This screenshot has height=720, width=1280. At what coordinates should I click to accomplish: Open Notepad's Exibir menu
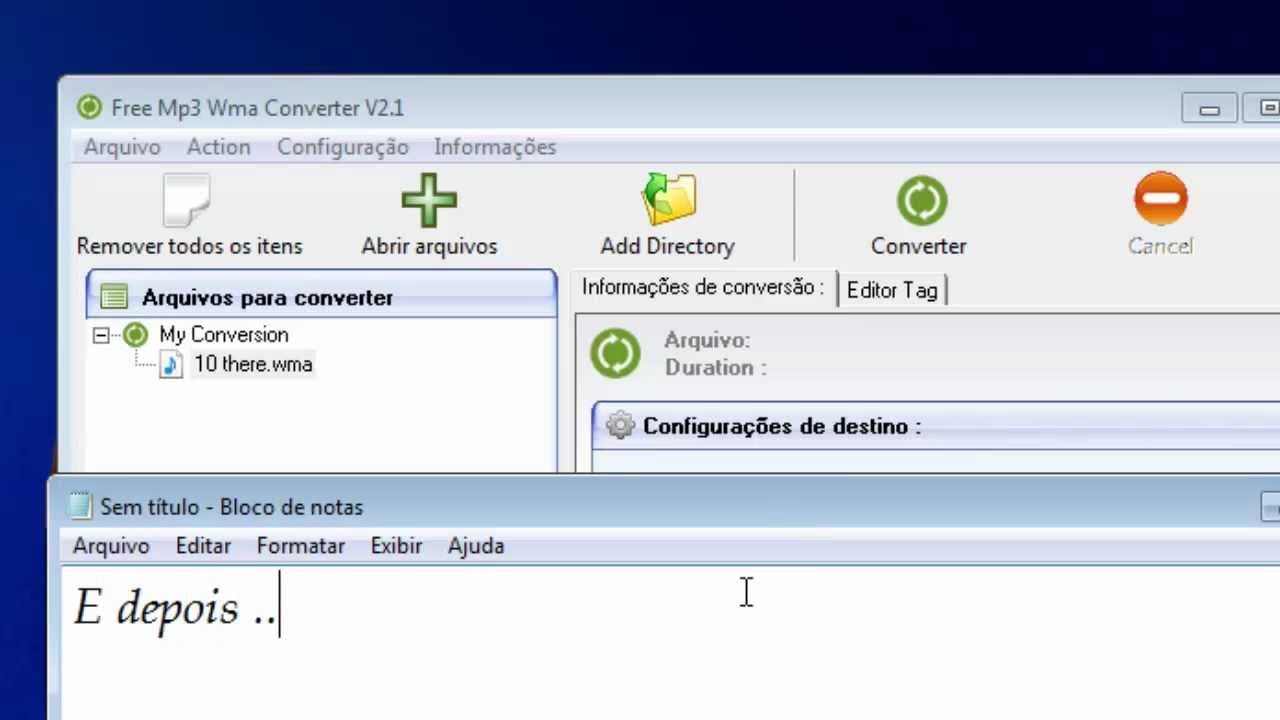coord(396,546)
